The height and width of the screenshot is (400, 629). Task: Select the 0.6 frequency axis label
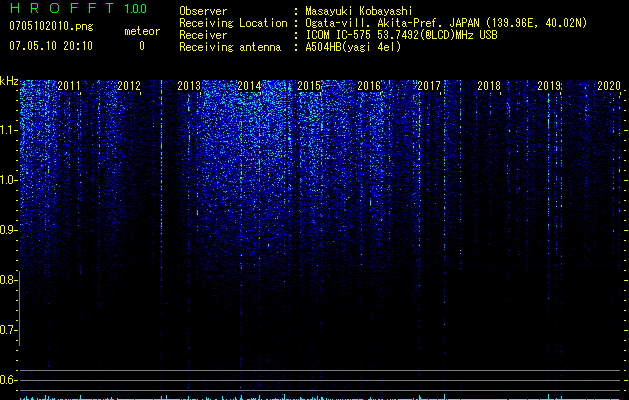pyautogui.click(x=8, y=380)
